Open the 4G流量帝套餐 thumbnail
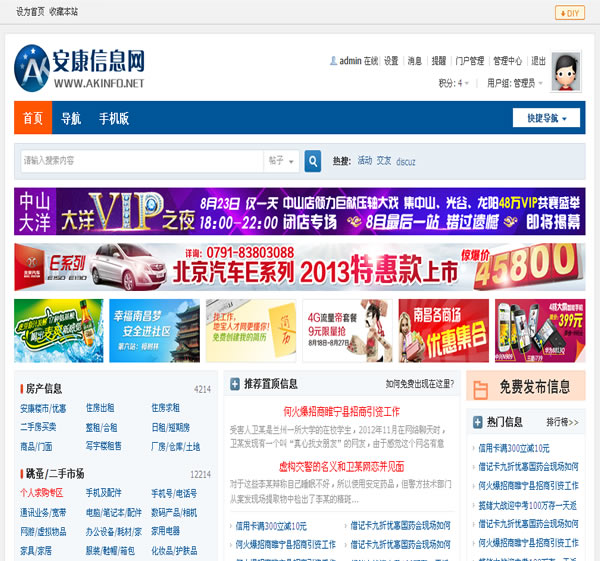The height and width of the screenshot is (561, 600). tap(347, 331)
